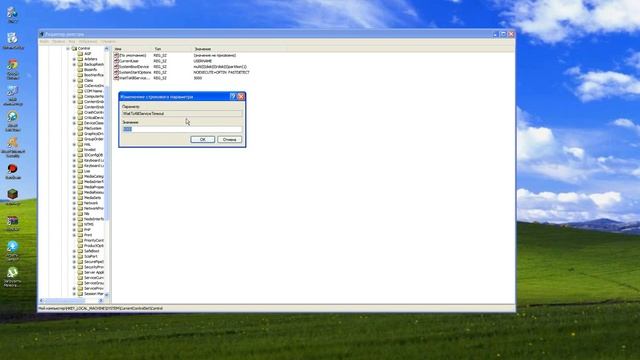Open the Правка menu
640x360 pixels.
tap(58, 42)
